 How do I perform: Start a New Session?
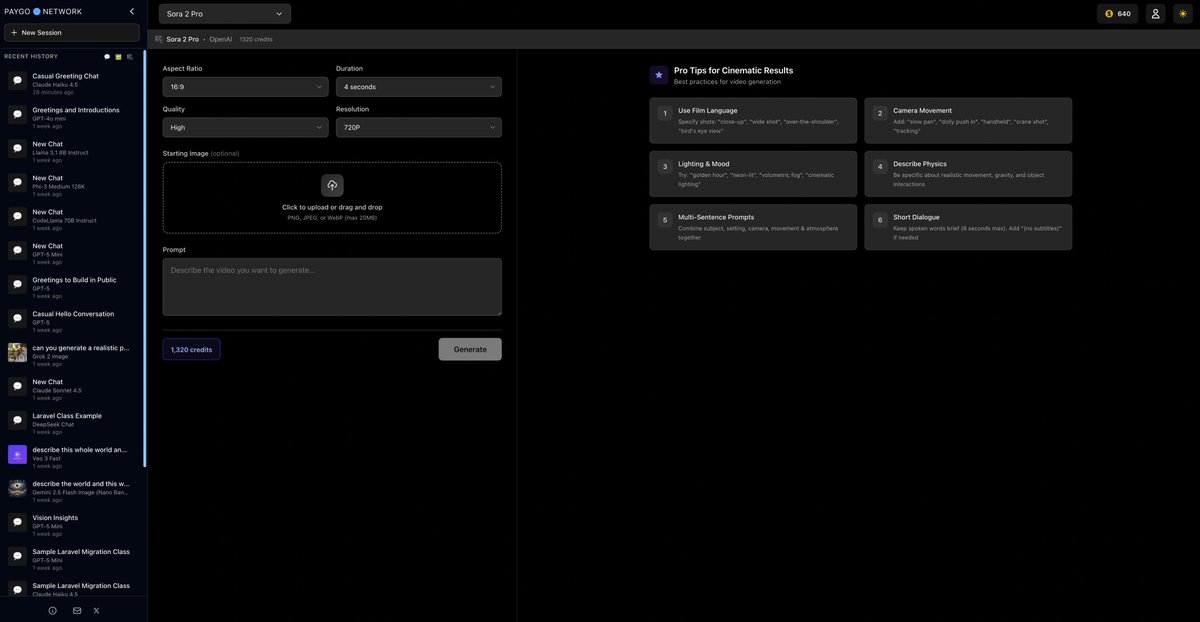point(72,32)
